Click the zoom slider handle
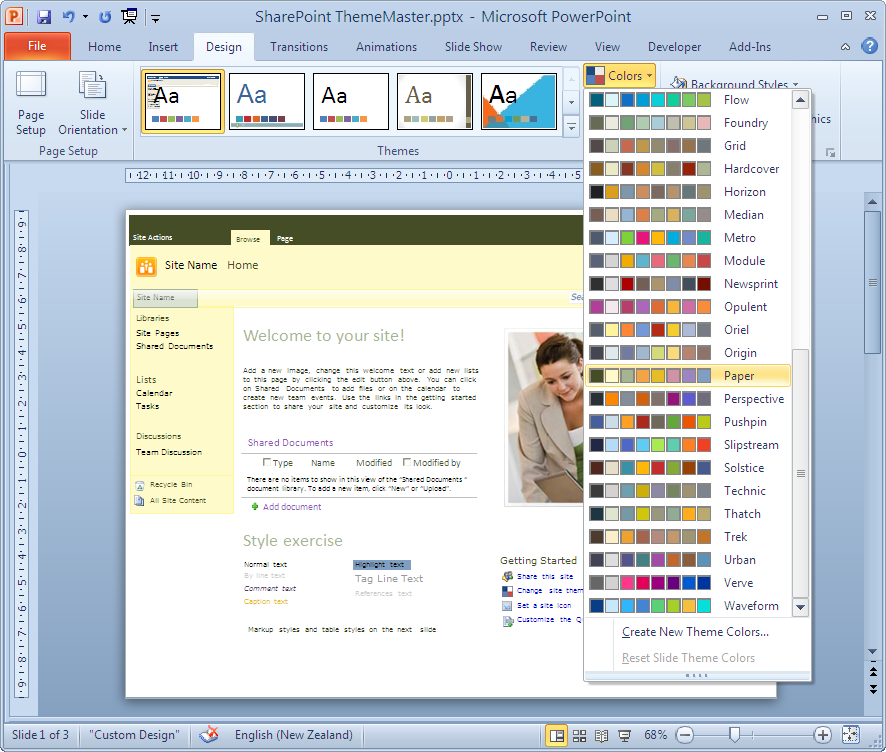The height and width of the screenshot is (752, 886). click(x=734, y=734)
